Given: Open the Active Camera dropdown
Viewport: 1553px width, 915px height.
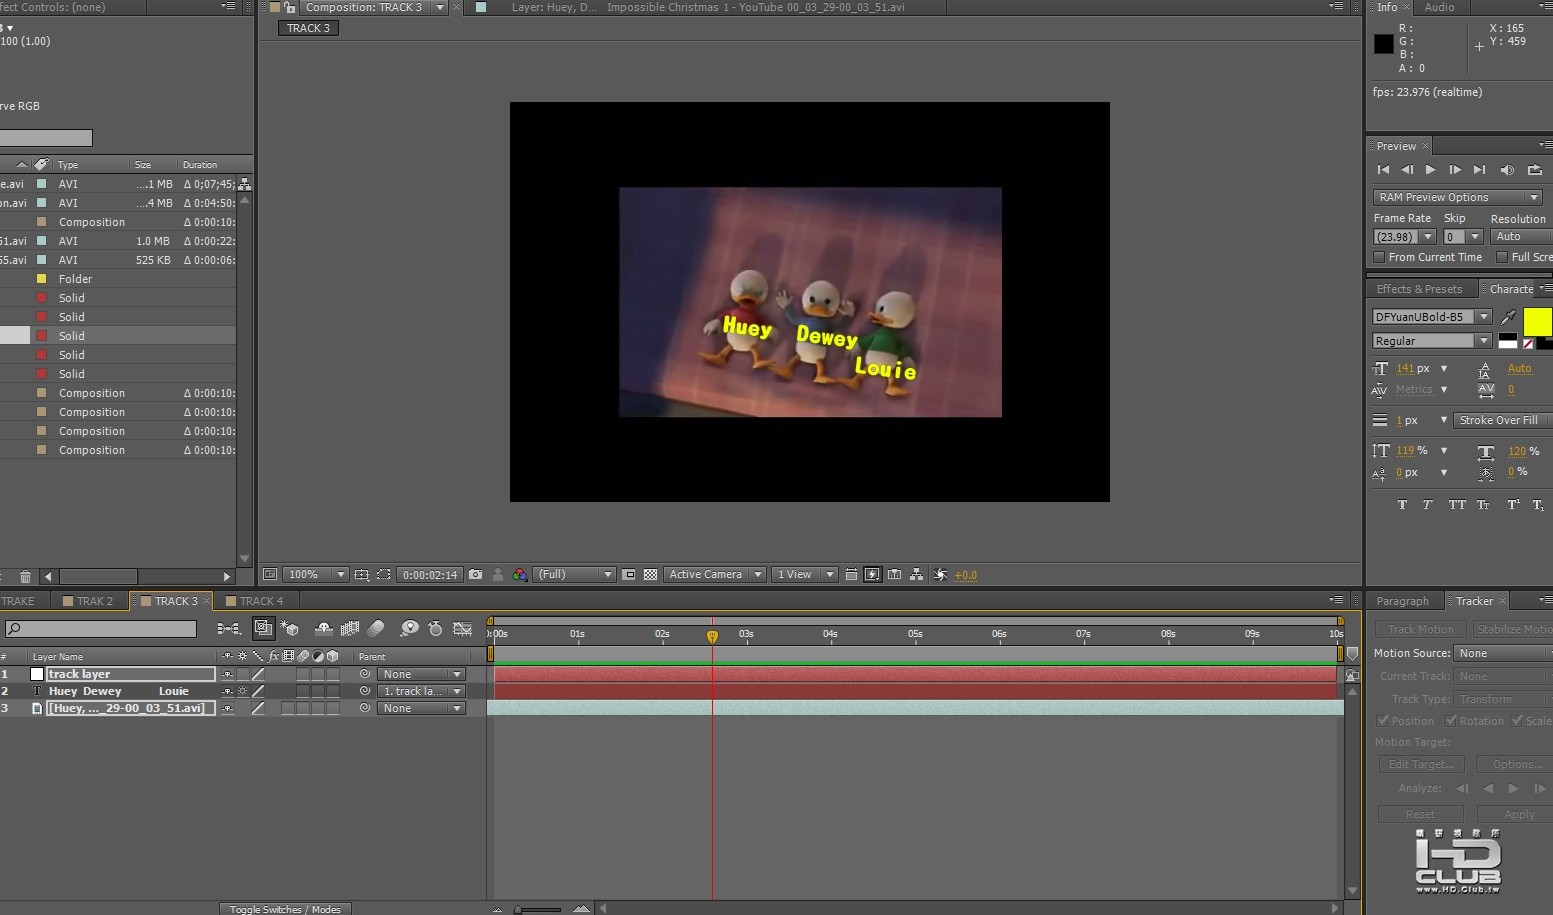Looking at the screenshot, I should point(714,575).
